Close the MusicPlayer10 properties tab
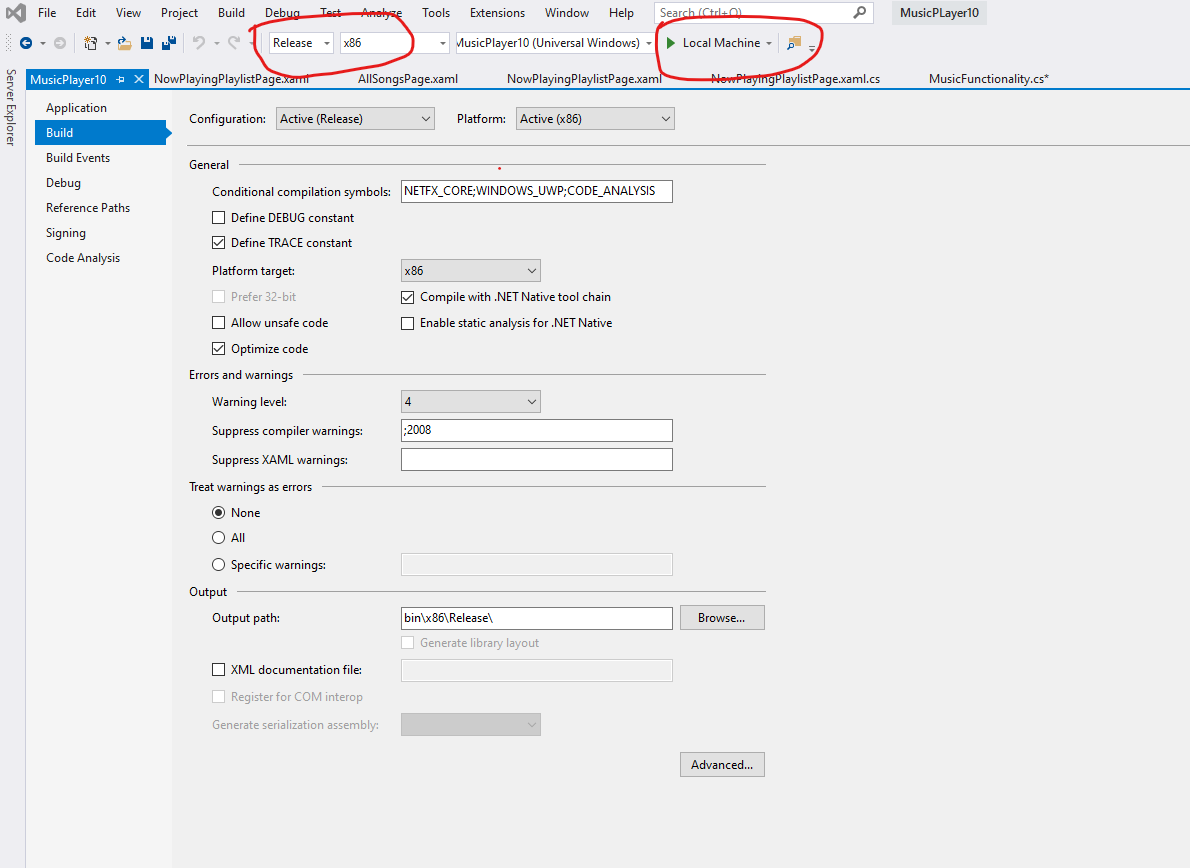This screenshot has height=868, width=1190. (139, 79)
